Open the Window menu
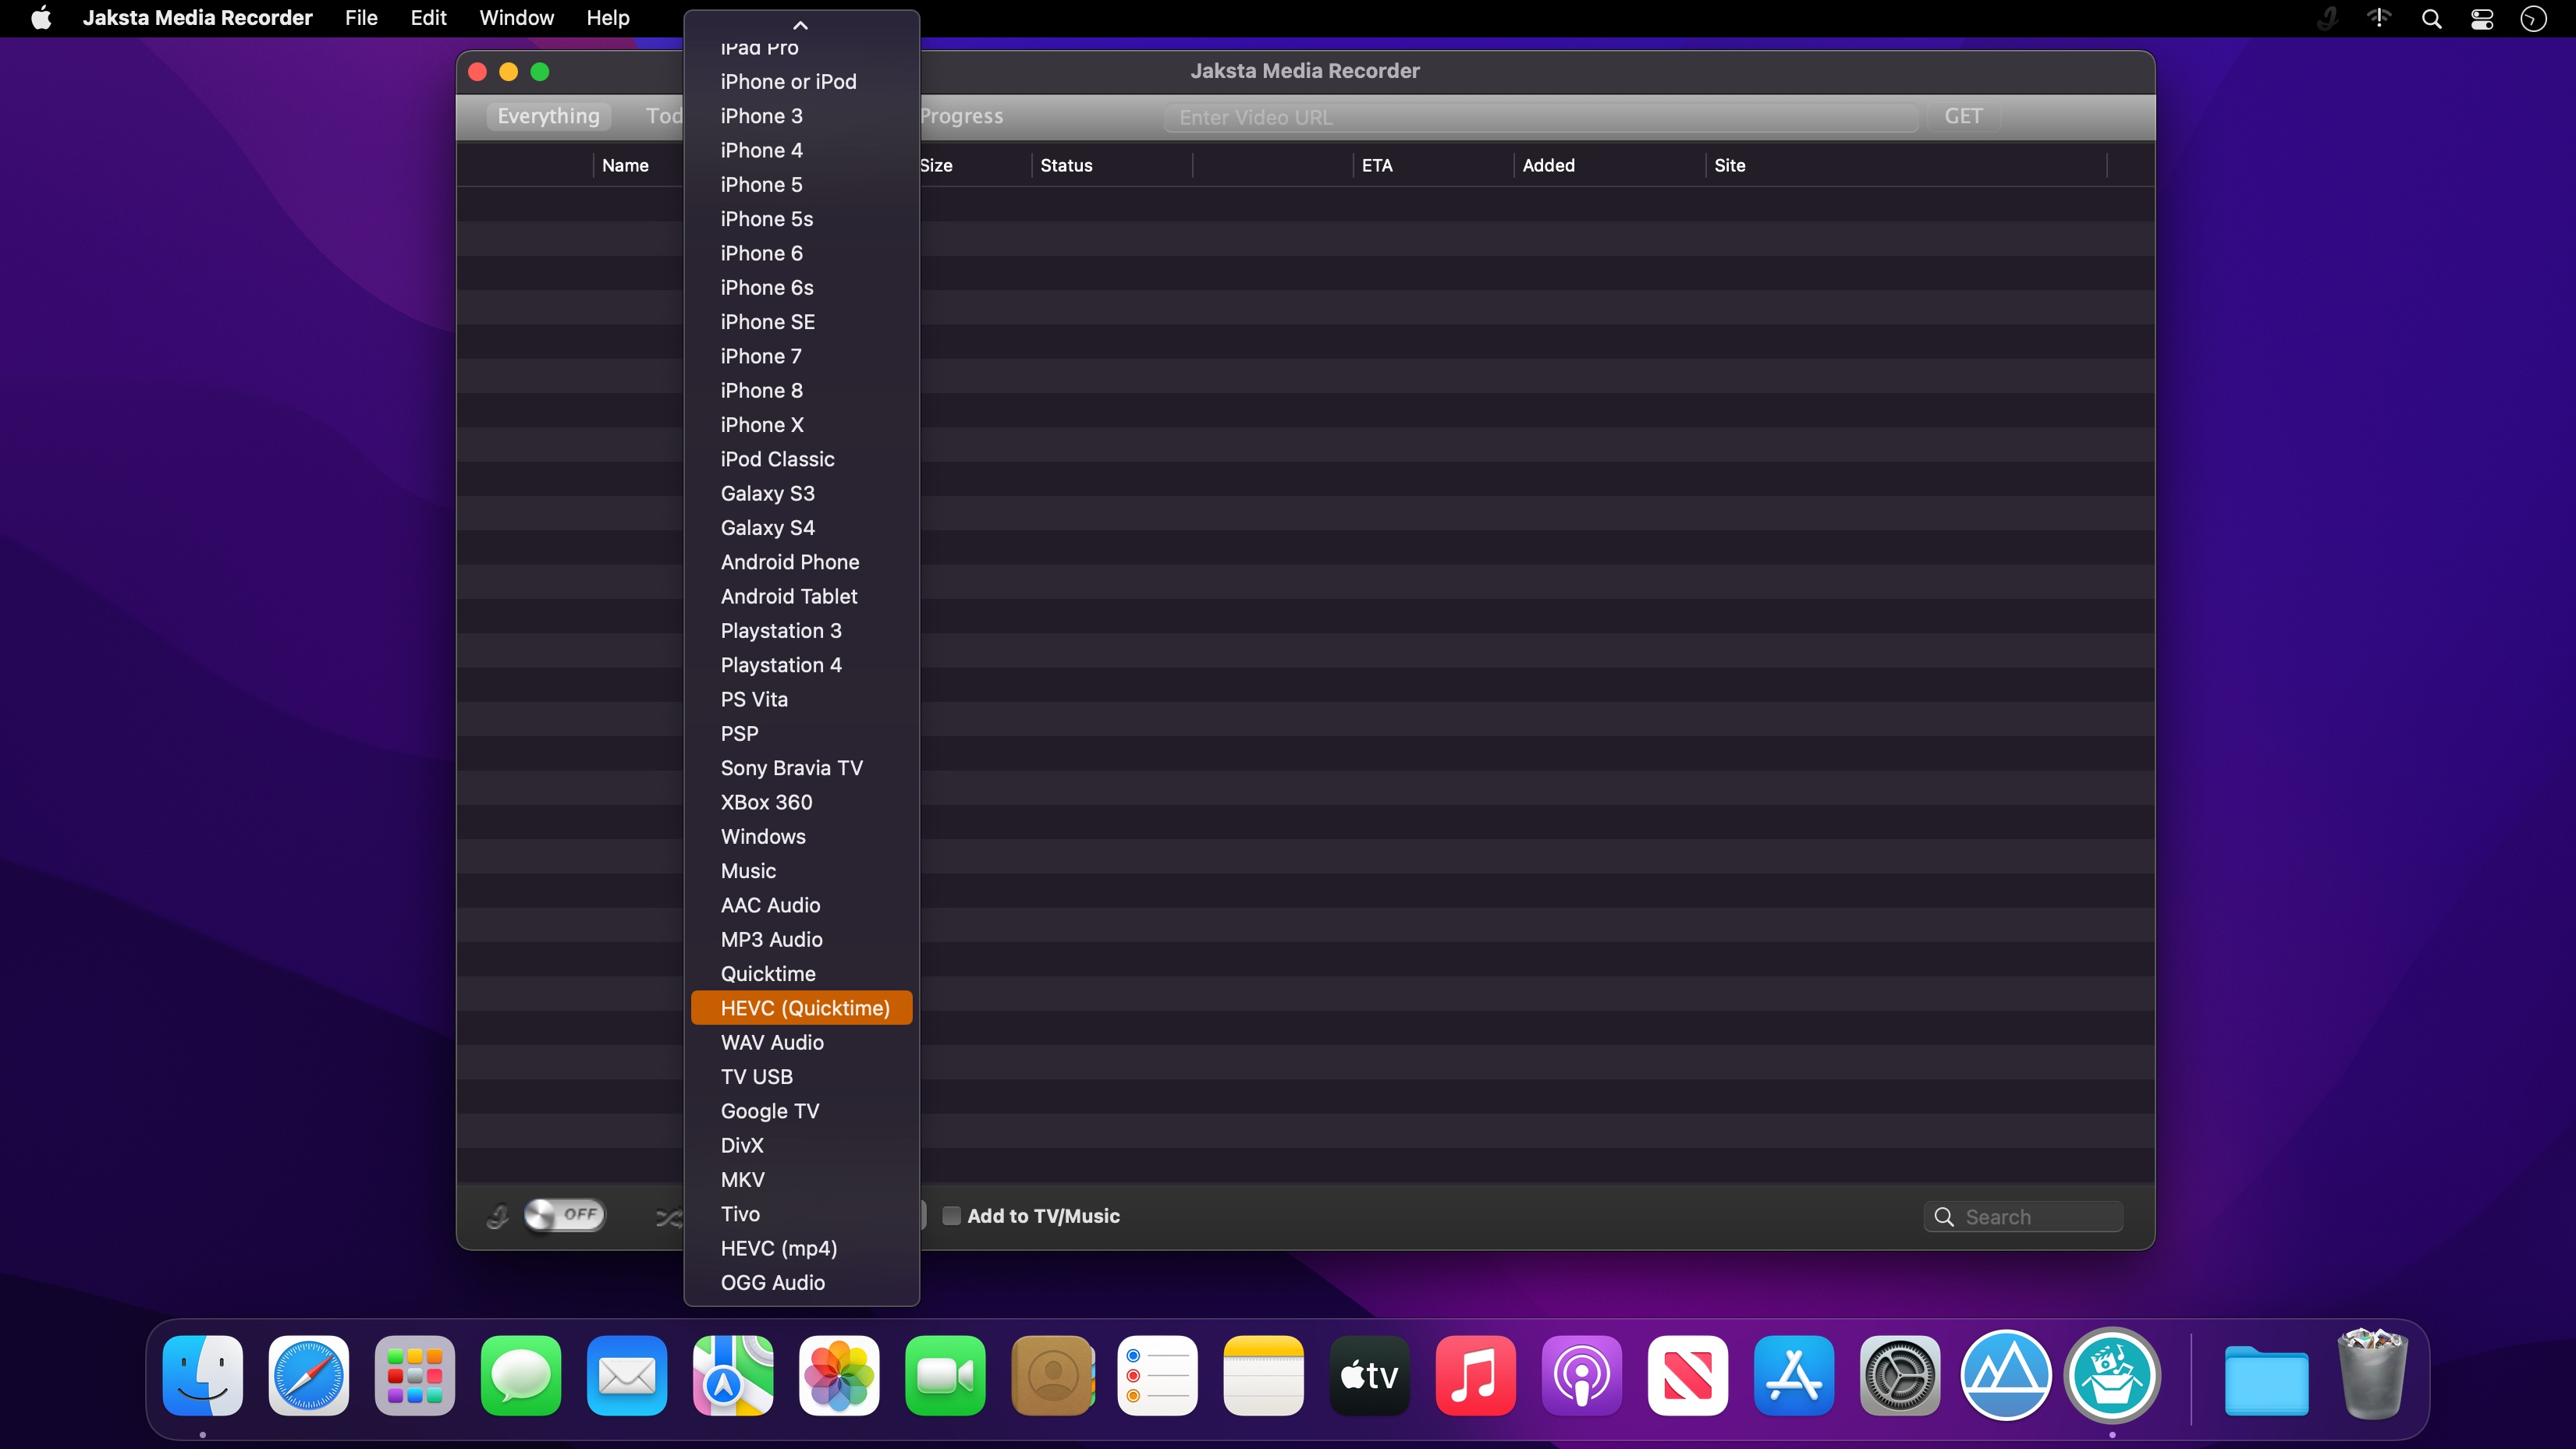The width and height of the screenshot is (2576, 1449). tap(516, 18)
